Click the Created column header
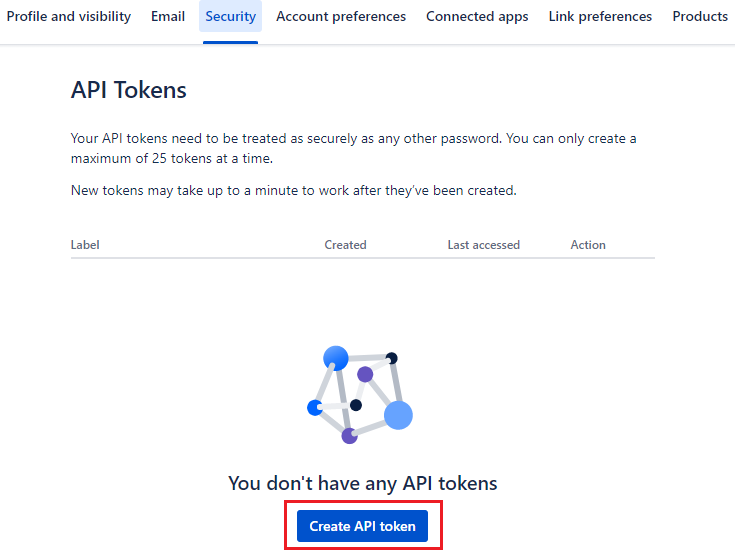This screenshot has width=735, height=553. tap(345, 245)
